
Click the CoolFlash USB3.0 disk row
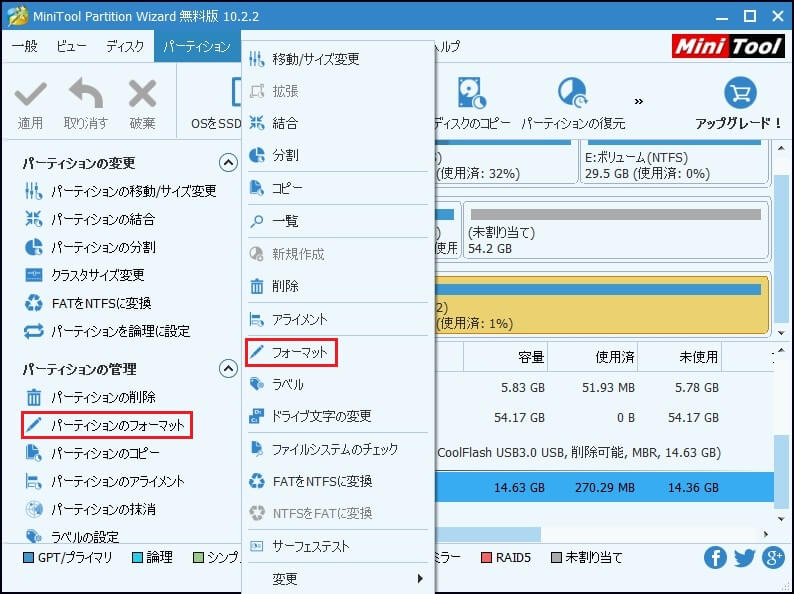pyautogui.click(x=604, y=453)
